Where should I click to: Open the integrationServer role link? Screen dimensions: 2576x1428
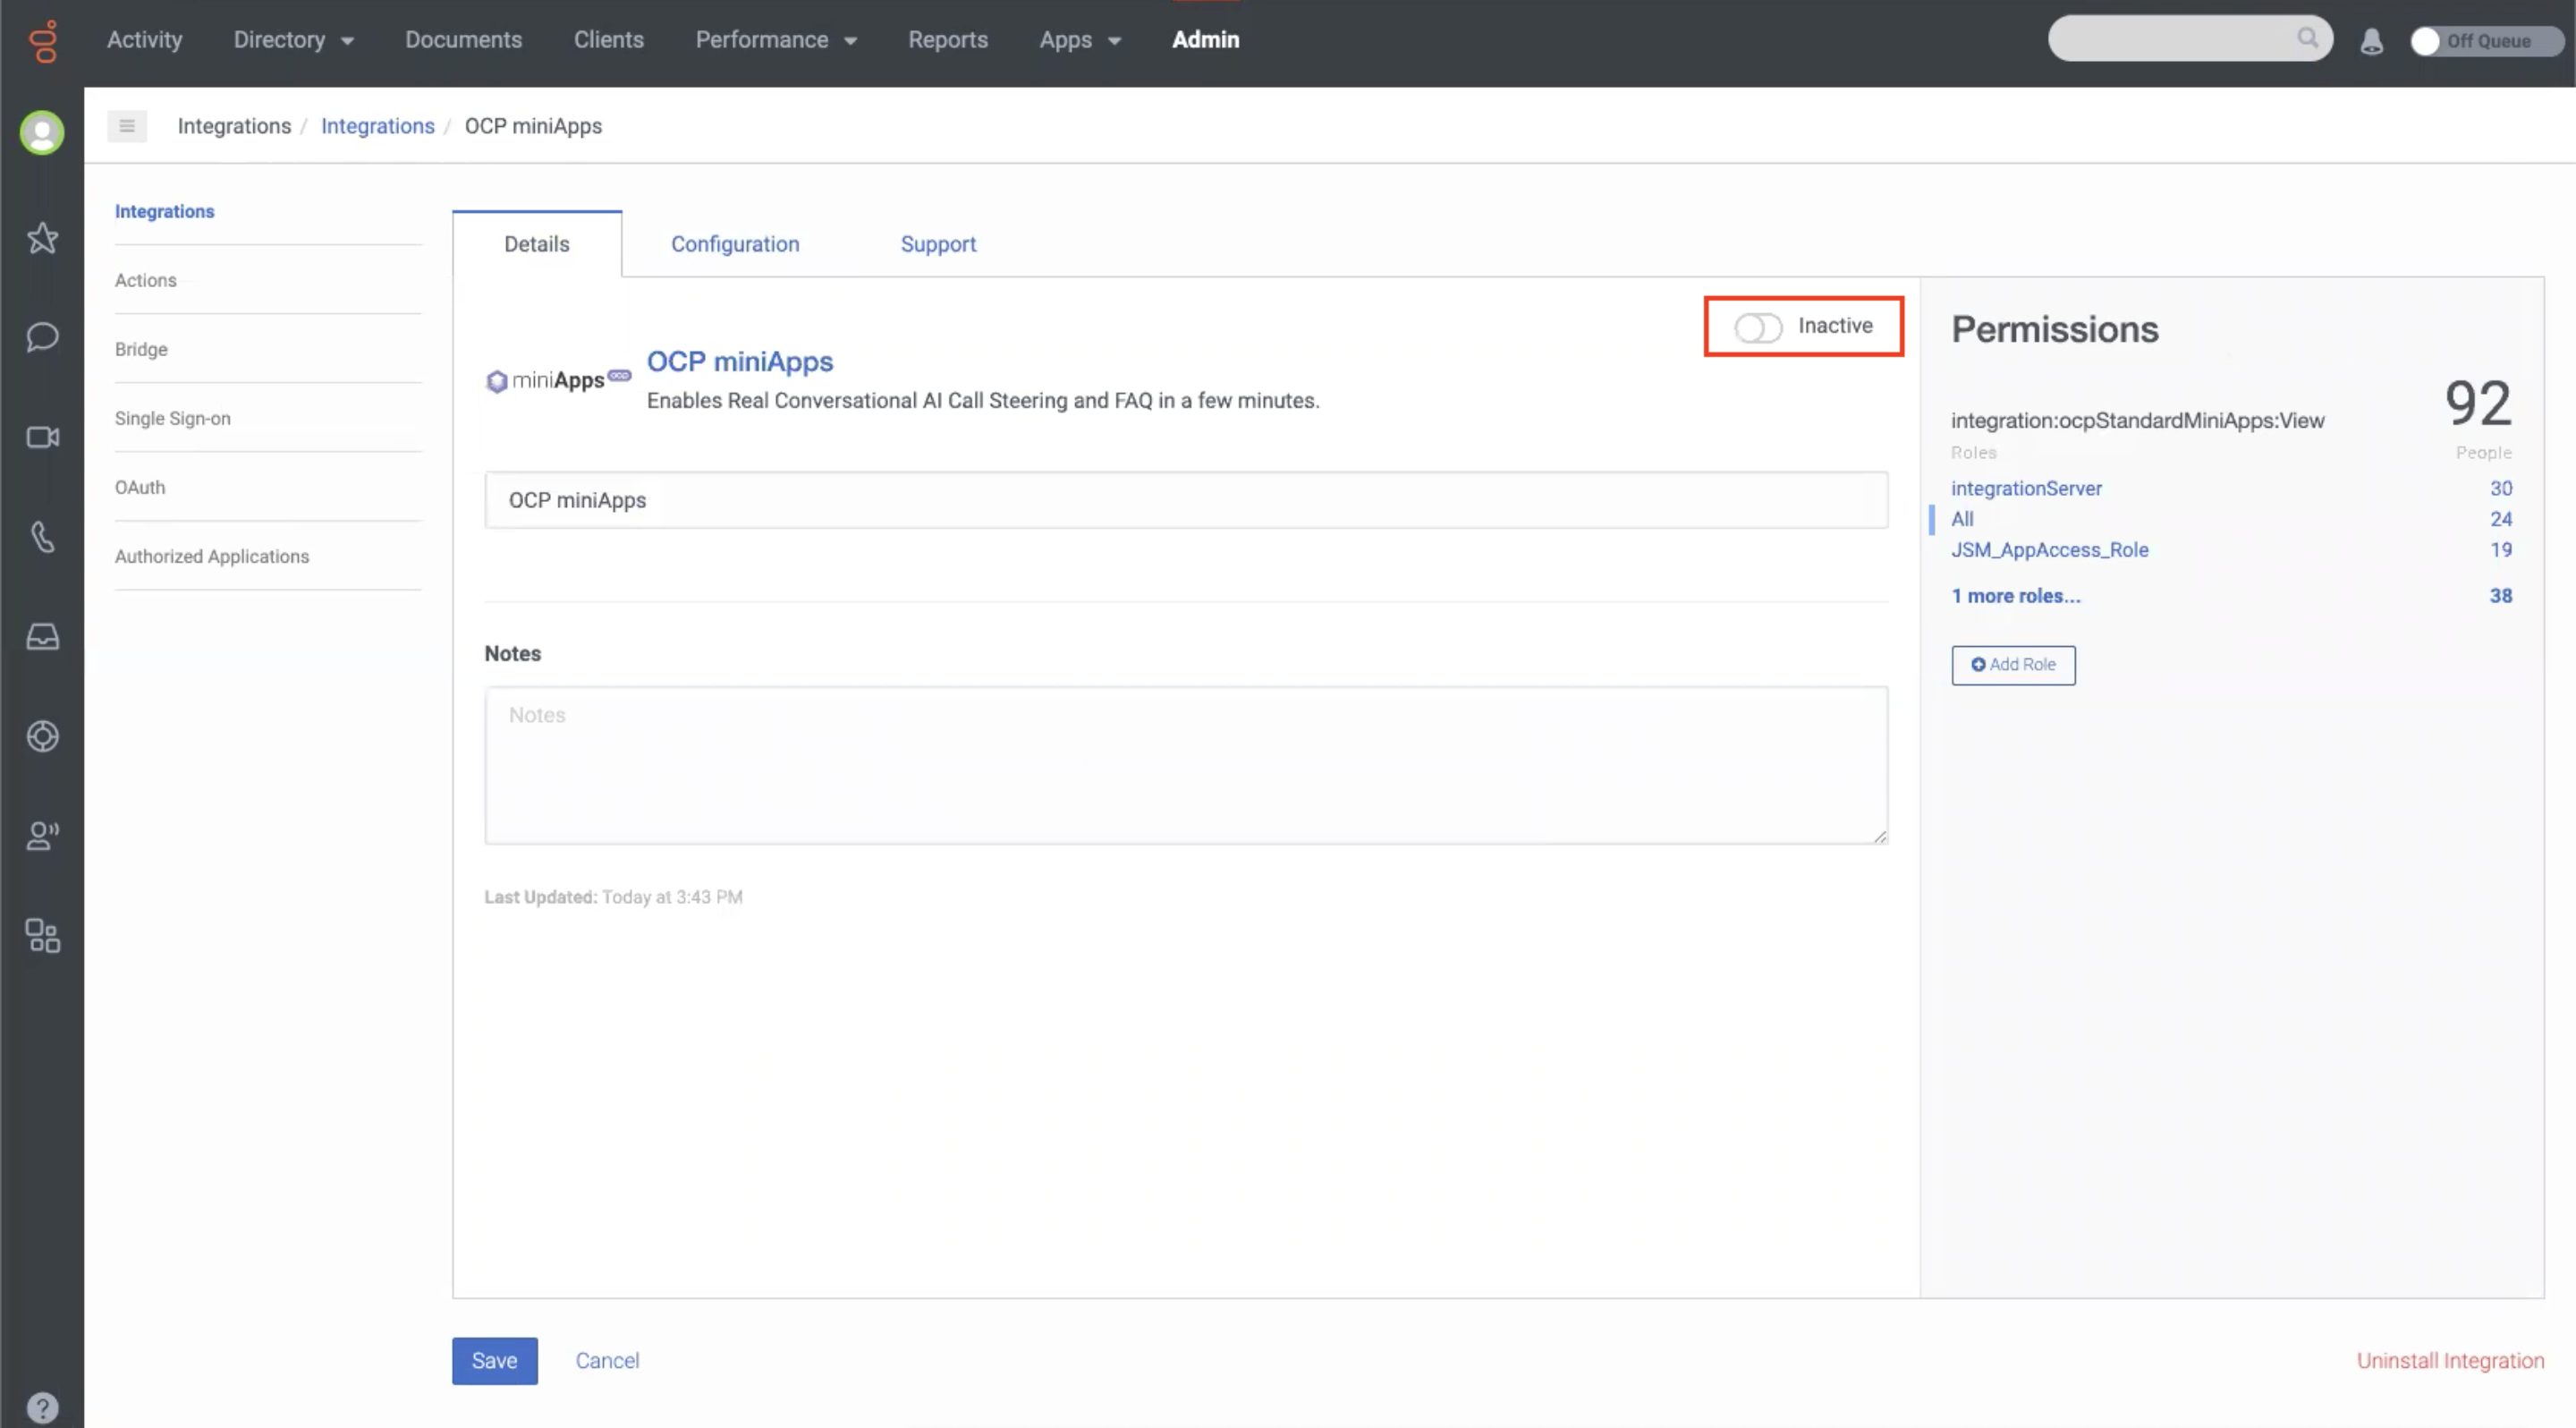2026,488
